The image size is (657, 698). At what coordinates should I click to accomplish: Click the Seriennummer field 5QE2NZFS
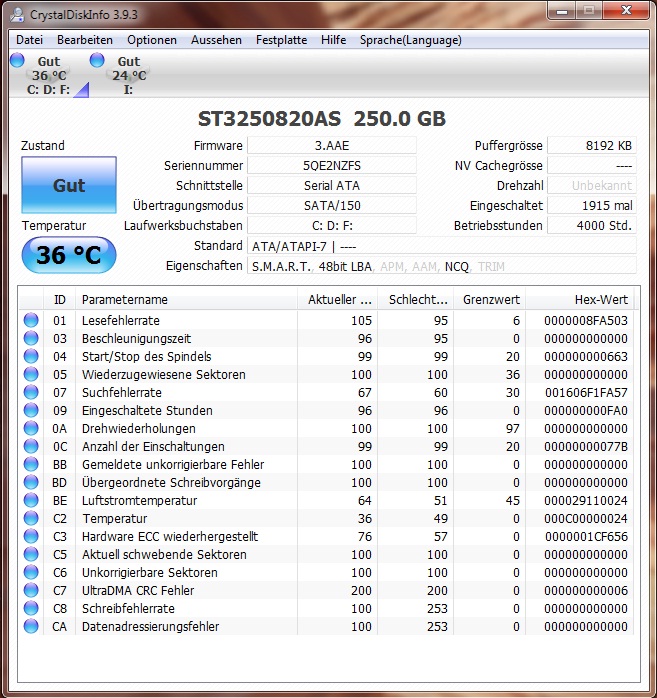pyautogui.click(x=332, y=166)
